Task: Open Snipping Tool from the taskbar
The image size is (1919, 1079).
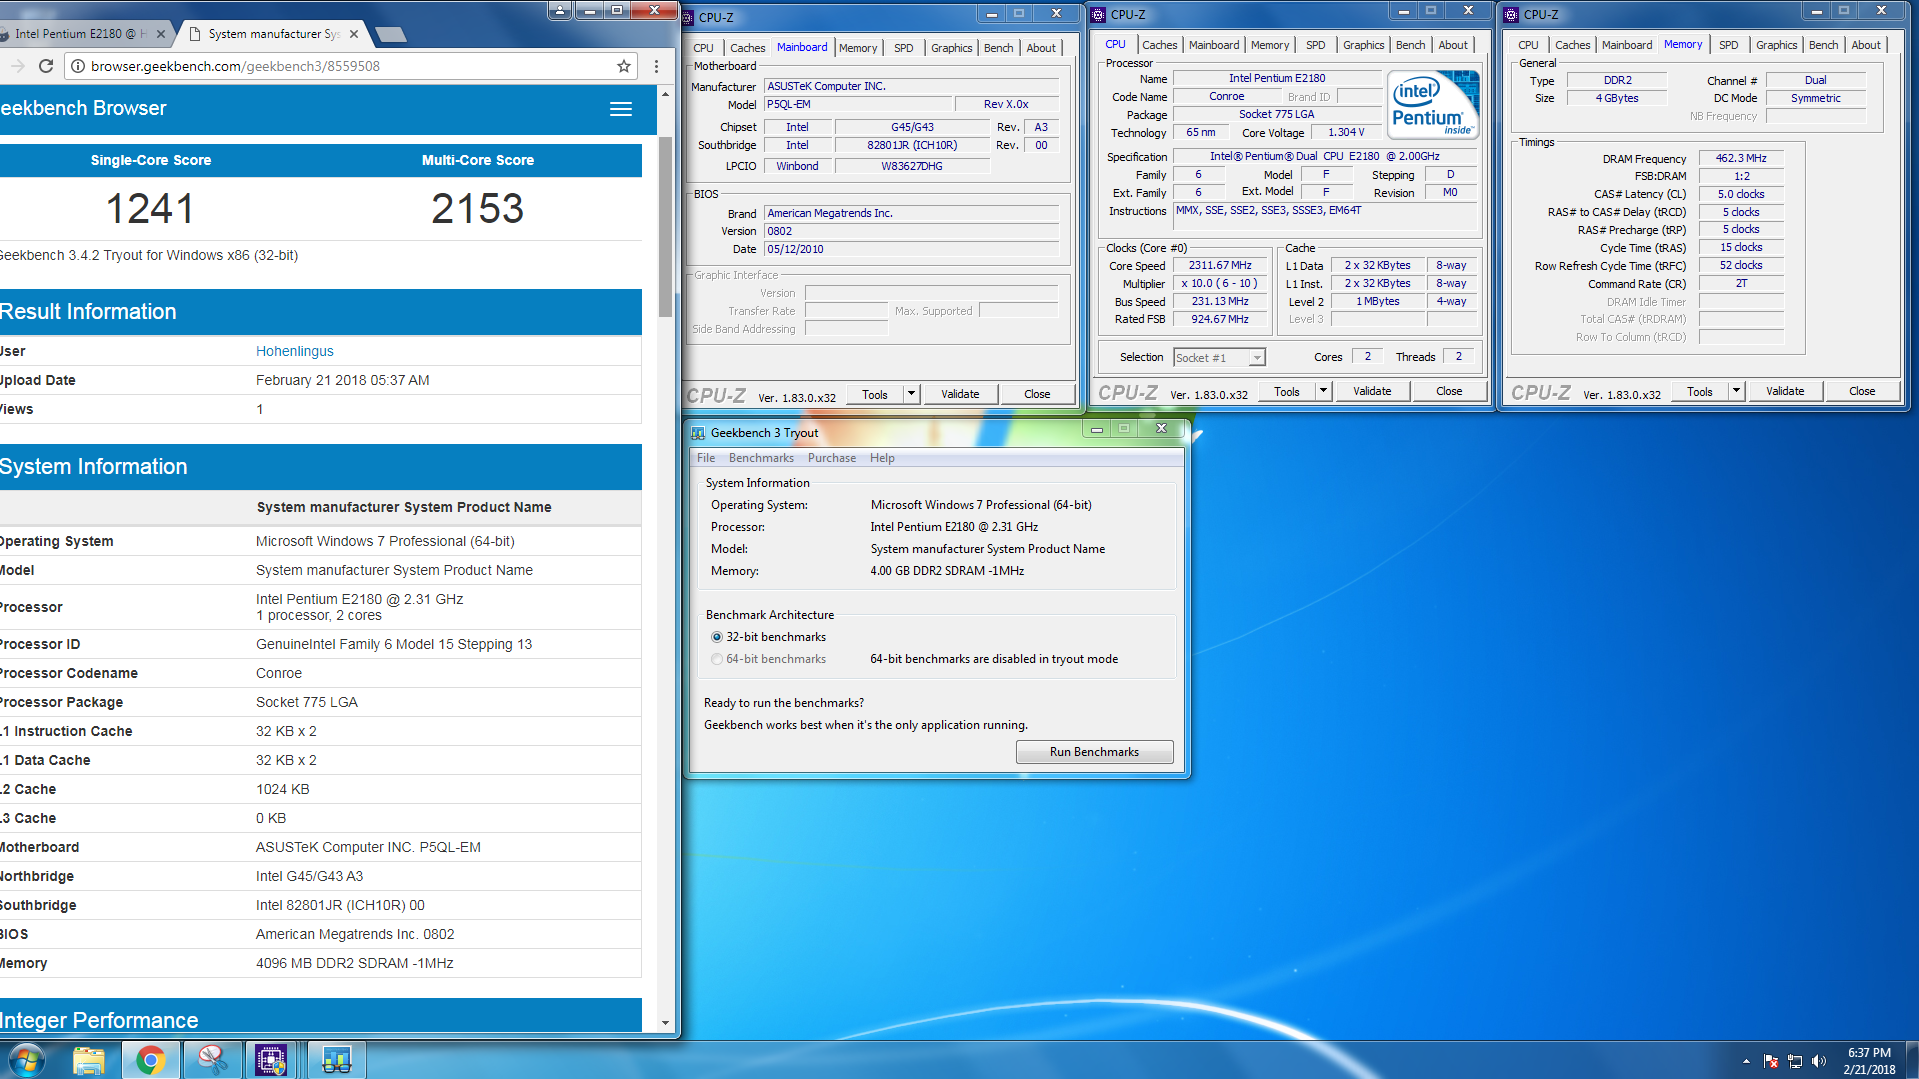Action: pyautogui.click(x=212, y=1060)
